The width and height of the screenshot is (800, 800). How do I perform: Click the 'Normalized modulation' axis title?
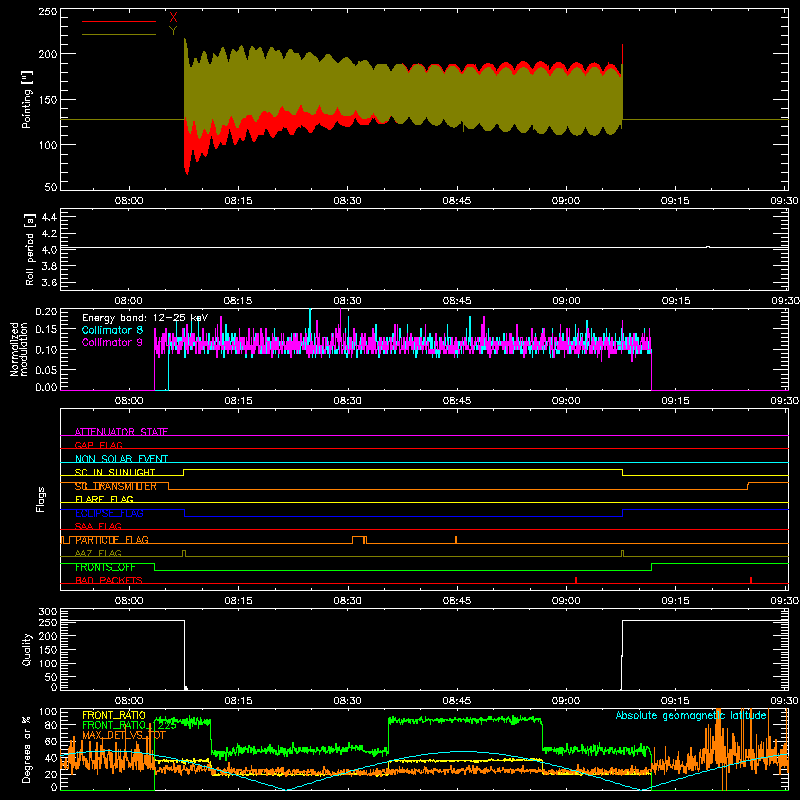tap(18, 349)
